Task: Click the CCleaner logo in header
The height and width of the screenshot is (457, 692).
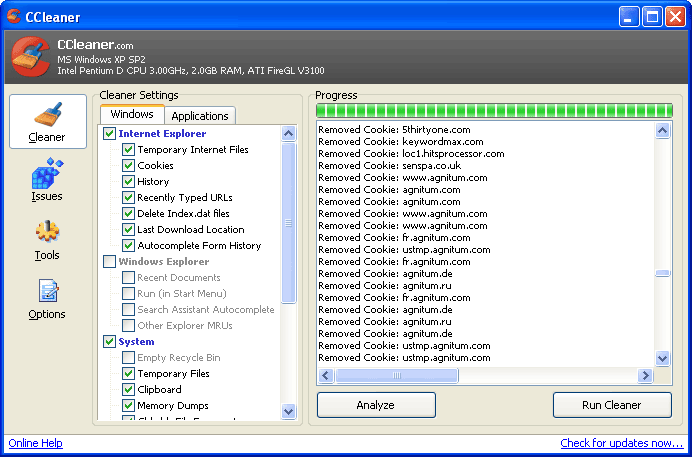Action: click(x=30, y=56)
